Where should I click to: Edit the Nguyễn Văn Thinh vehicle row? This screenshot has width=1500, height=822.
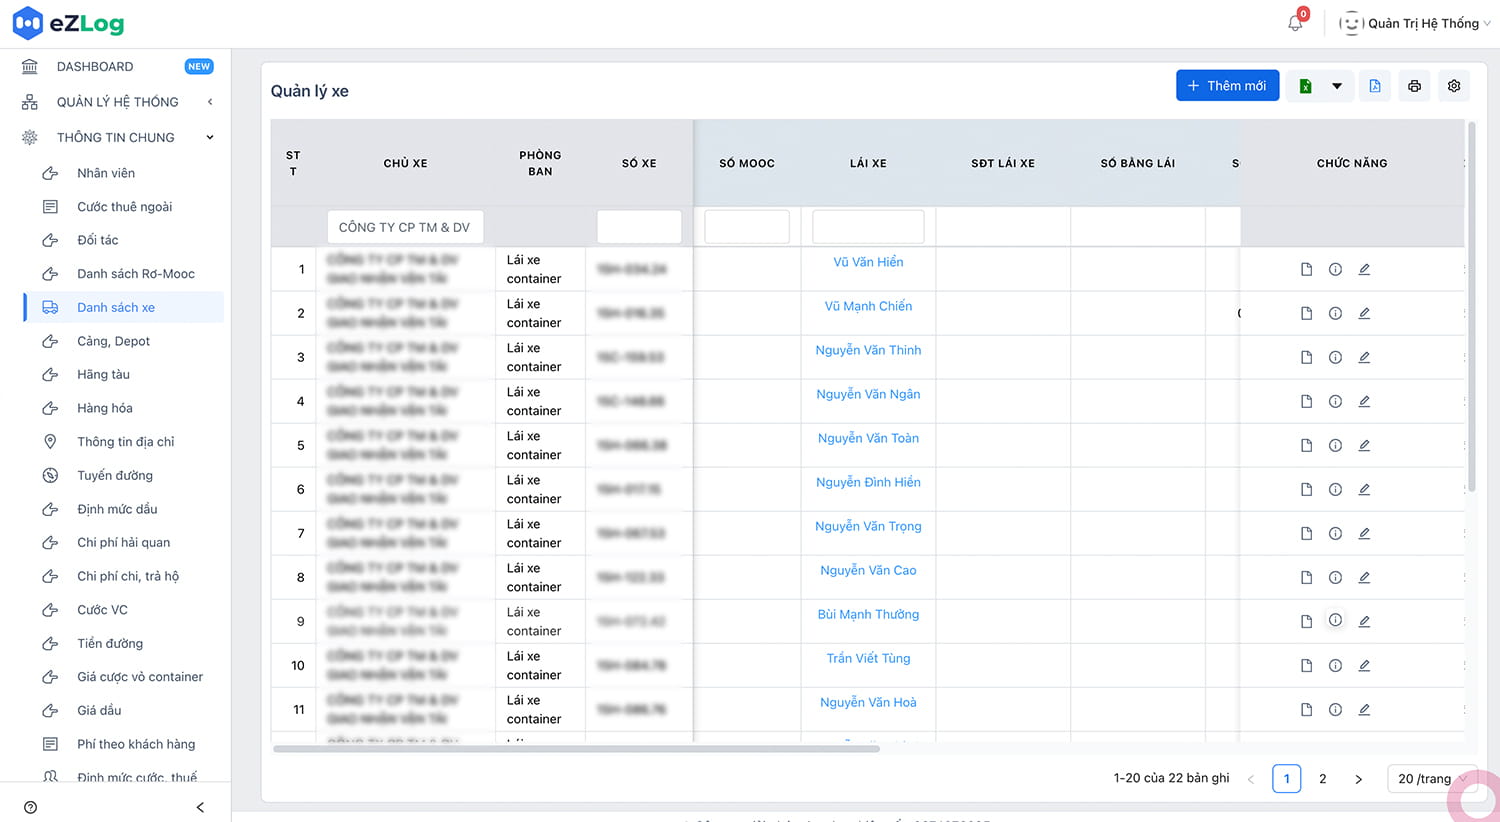pyautogui.click(x=1364, y=357)
